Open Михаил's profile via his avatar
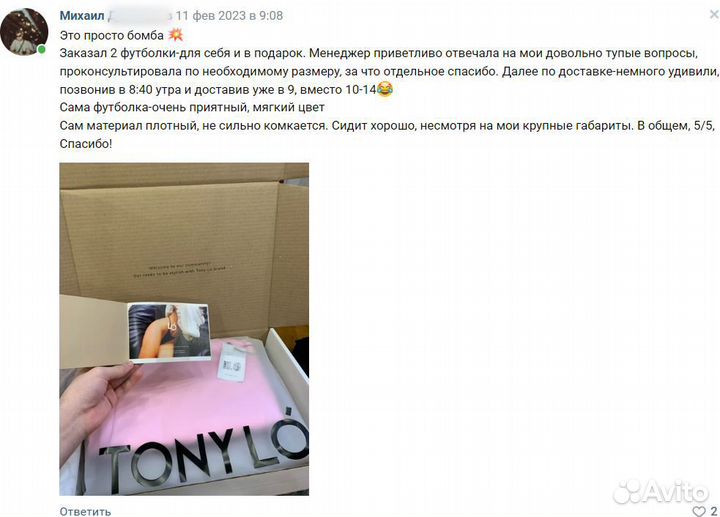This screenshot has width=720, height=517. (x=24, y=32)
